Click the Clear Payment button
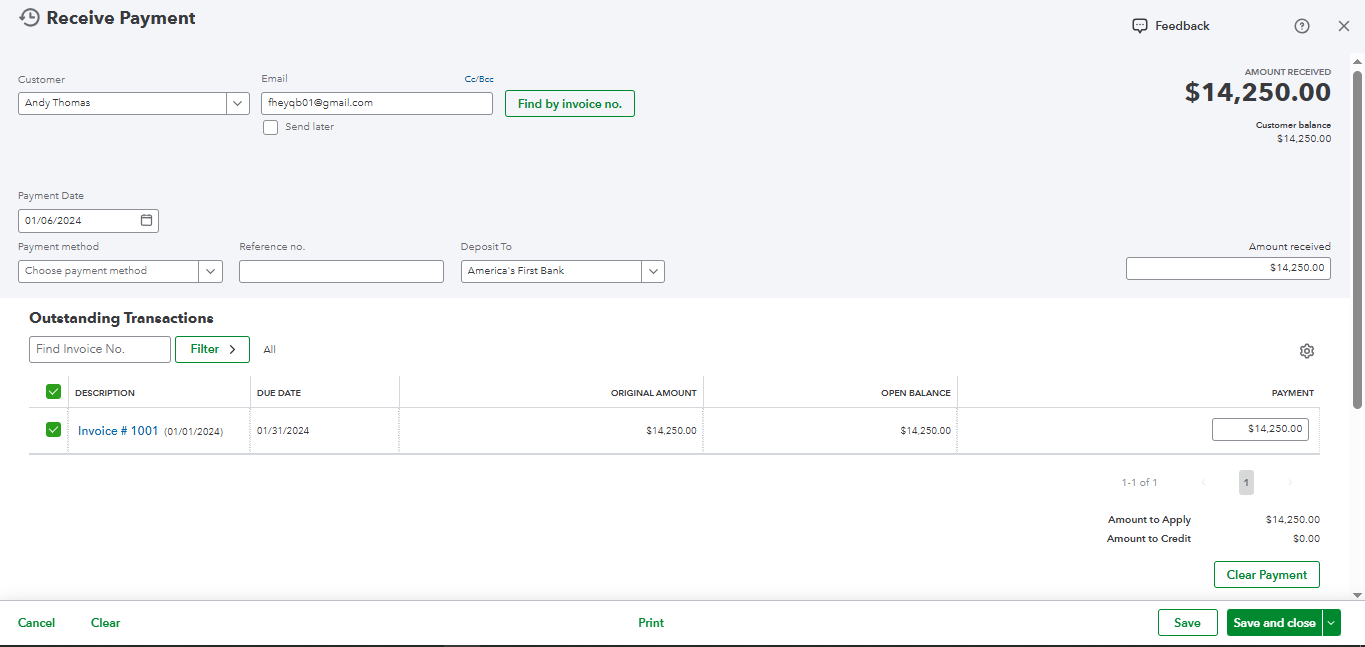 point(1267,575)
